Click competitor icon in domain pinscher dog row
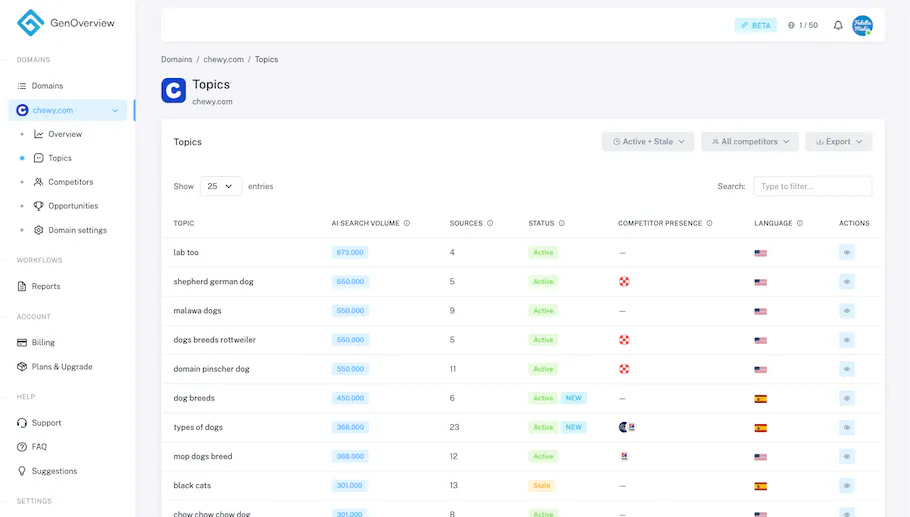This screenshot has height=517, width=910. (624, 369)
